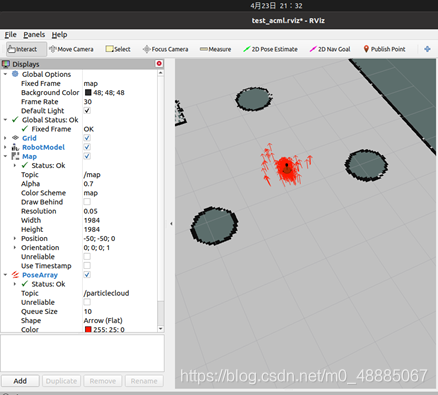Click the red PoseArray color swatch
The width and height of the screenshot is (438, 395).
[x=88, y=329]
